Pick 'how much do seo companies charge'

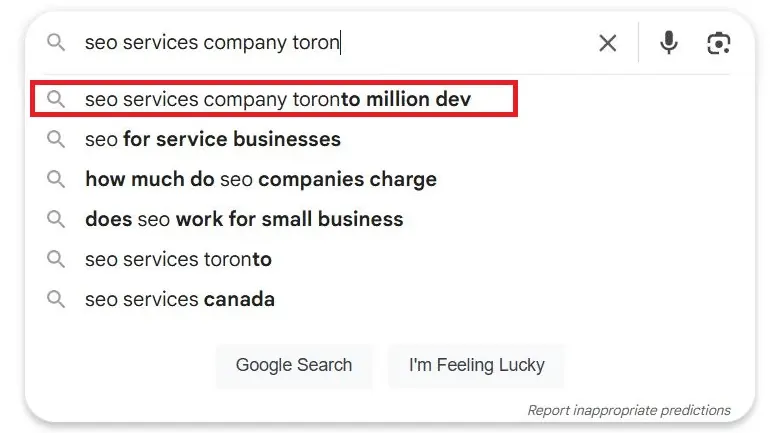tap(261, 179)
